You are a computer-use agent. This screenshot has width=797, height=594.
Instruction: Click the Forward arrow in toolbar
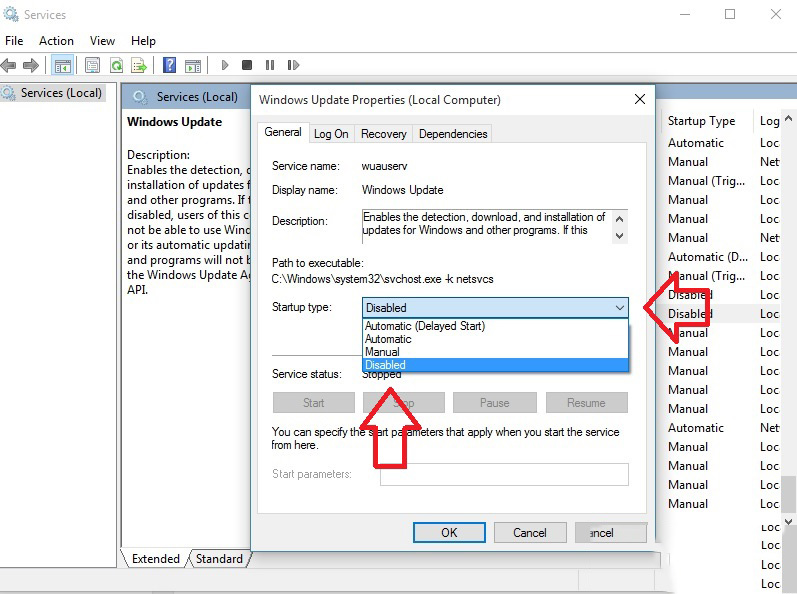click(31, 65)
